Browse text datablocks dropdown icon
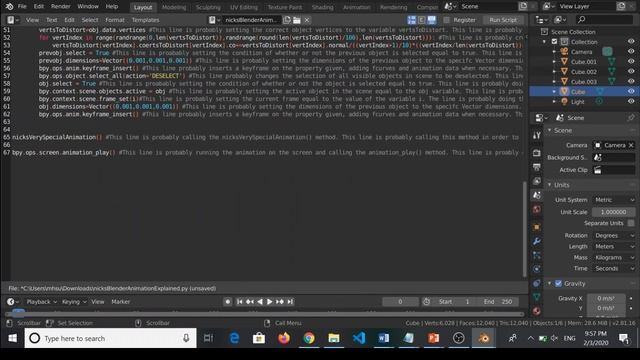This screenshot has height=360, width=640. coord(214,20)
